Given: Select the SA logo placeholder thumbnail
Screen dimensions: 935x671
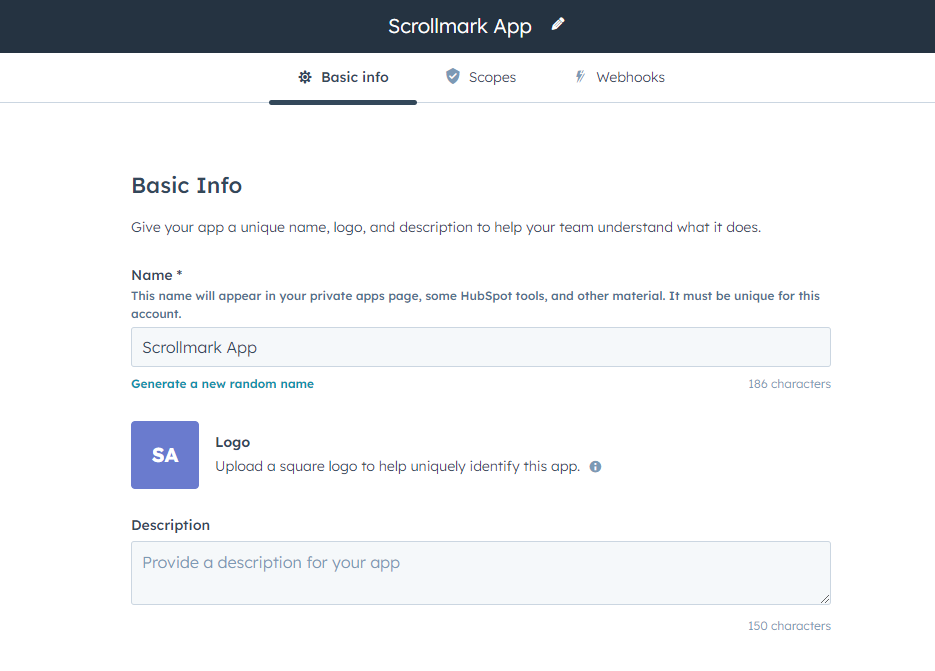Looking at the screenshot, I should point(165,455).
